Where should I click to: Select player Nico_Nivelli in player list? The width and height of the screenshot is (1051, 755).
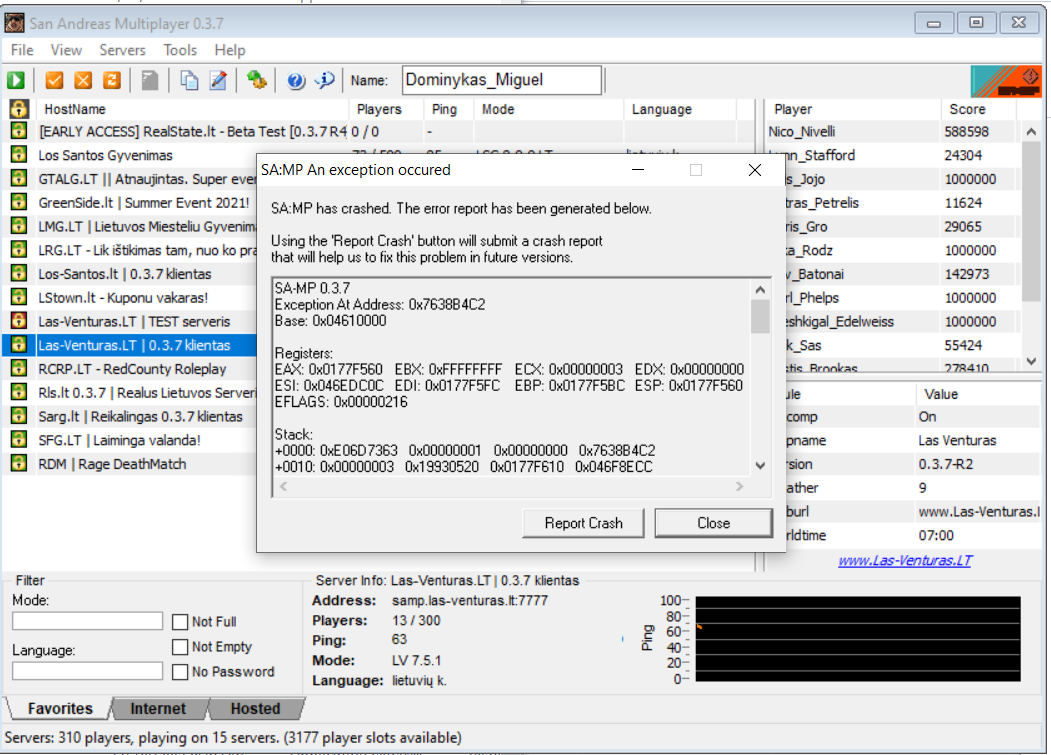(802, 131)
